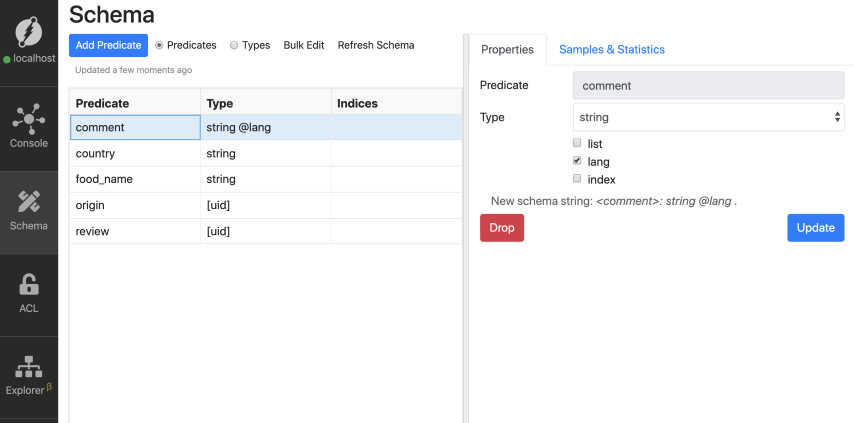Open the Type dropdown showing string

click(x=708, y=117)
